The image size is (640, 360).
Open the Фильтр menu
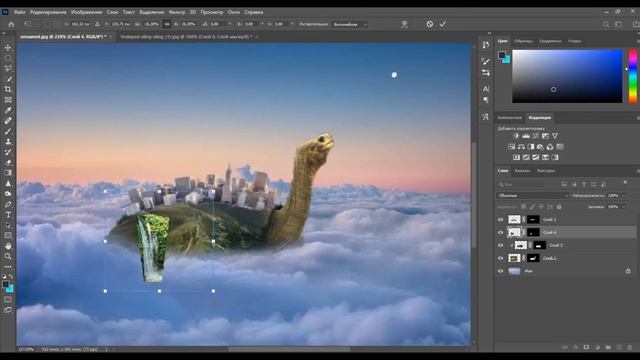coord(176,12)
